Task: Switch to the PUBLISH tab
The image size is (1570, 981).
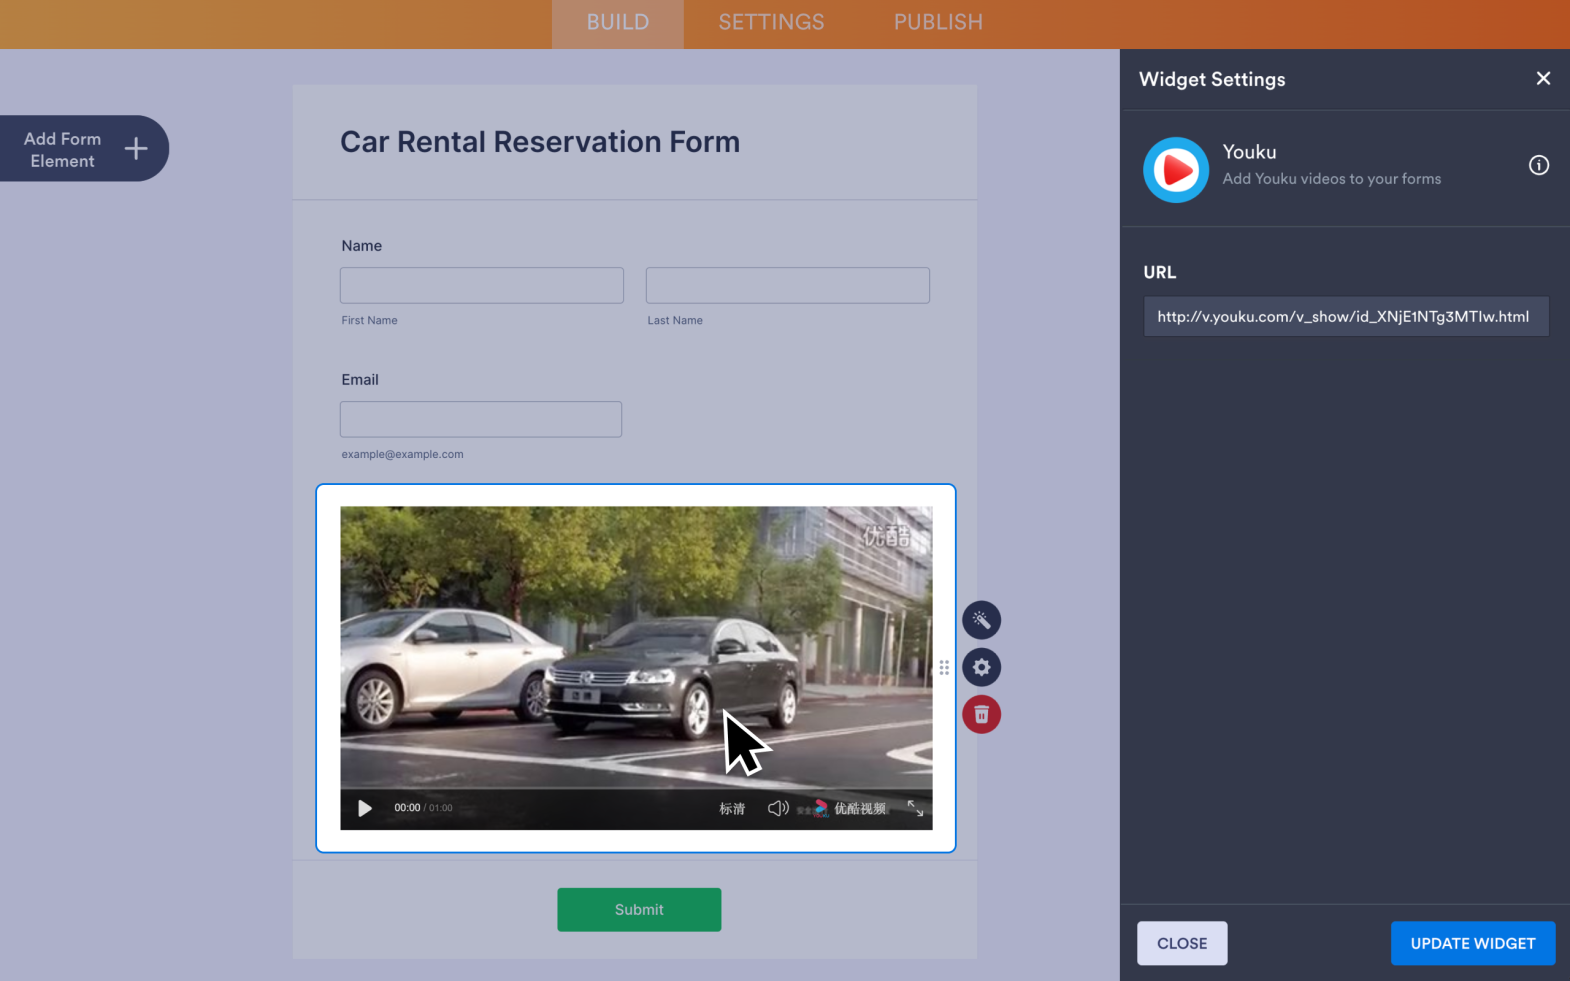Action: 937,22
